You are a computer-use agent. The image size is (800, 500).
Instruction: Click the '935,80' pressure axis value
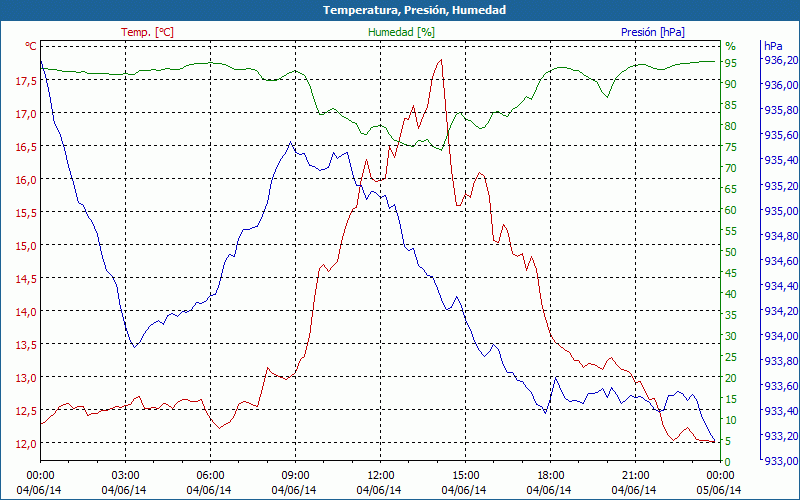[x=780, y=110]
